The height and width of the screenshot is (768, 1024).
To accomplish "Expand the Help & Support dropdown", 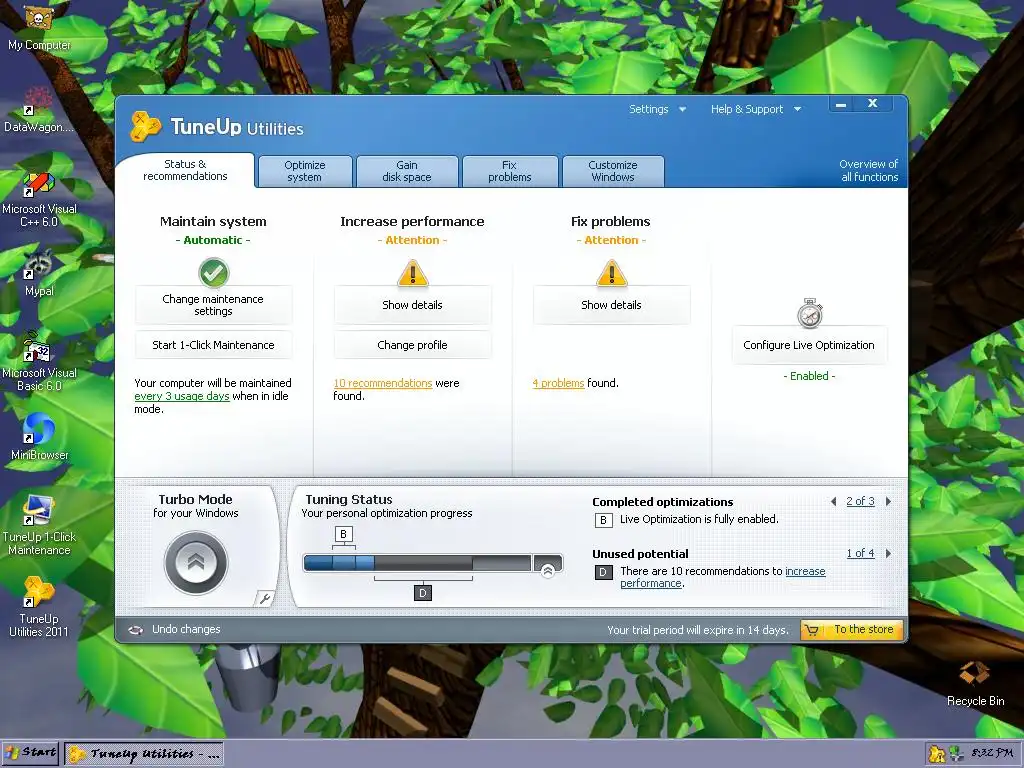I will point(756,109).
